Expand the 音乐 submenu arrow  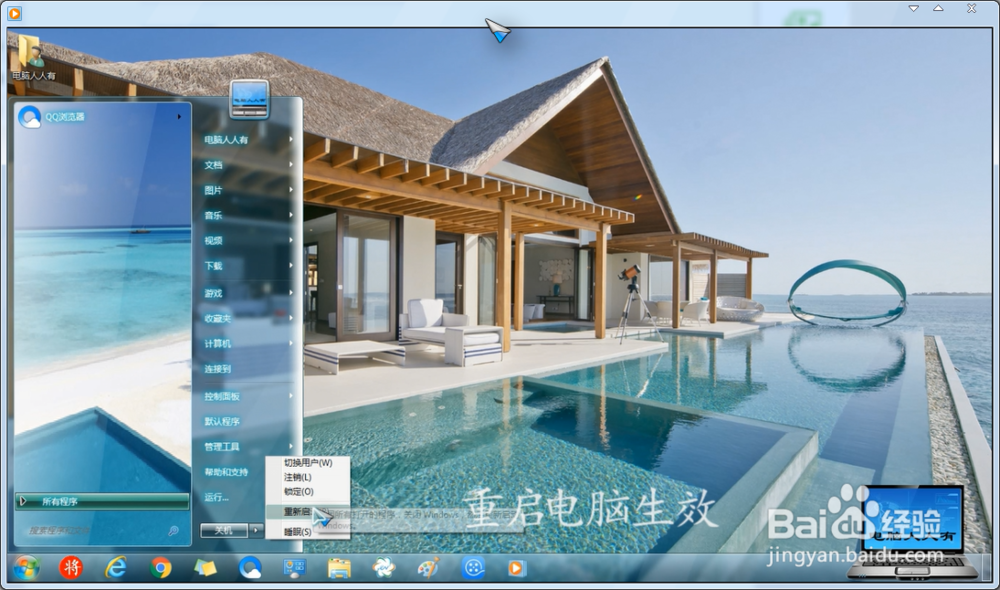[291, 215]
